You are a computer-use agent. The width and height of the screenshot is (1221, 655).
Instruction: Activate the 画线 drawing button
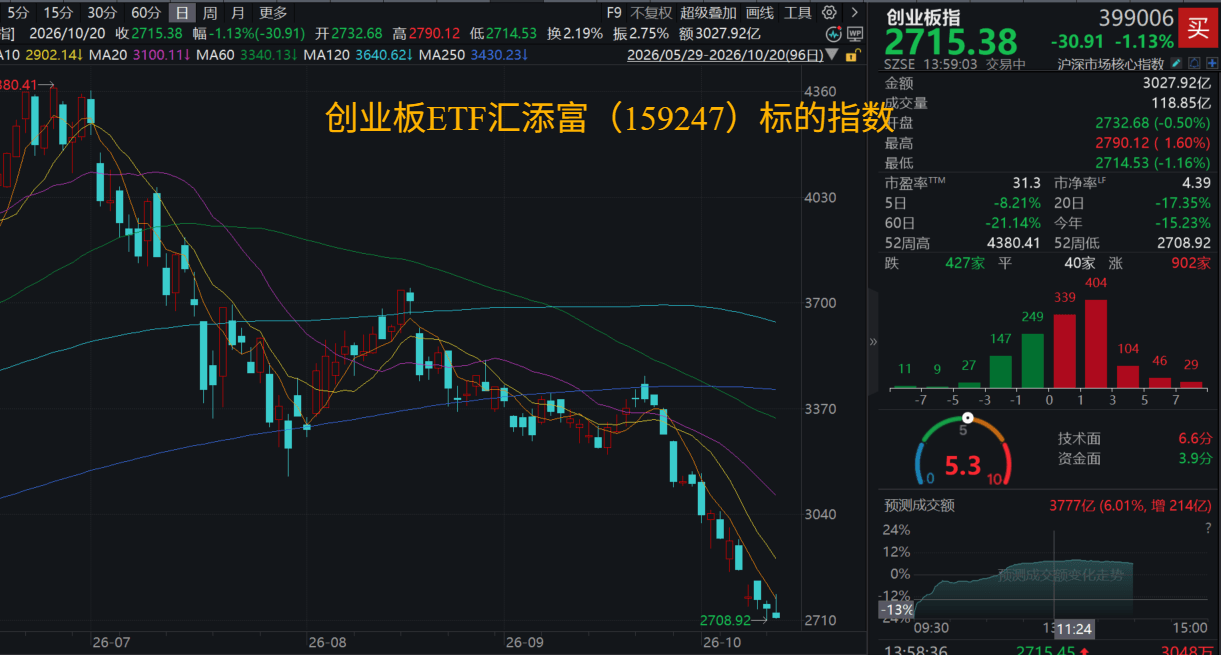[x=760, y=13]
